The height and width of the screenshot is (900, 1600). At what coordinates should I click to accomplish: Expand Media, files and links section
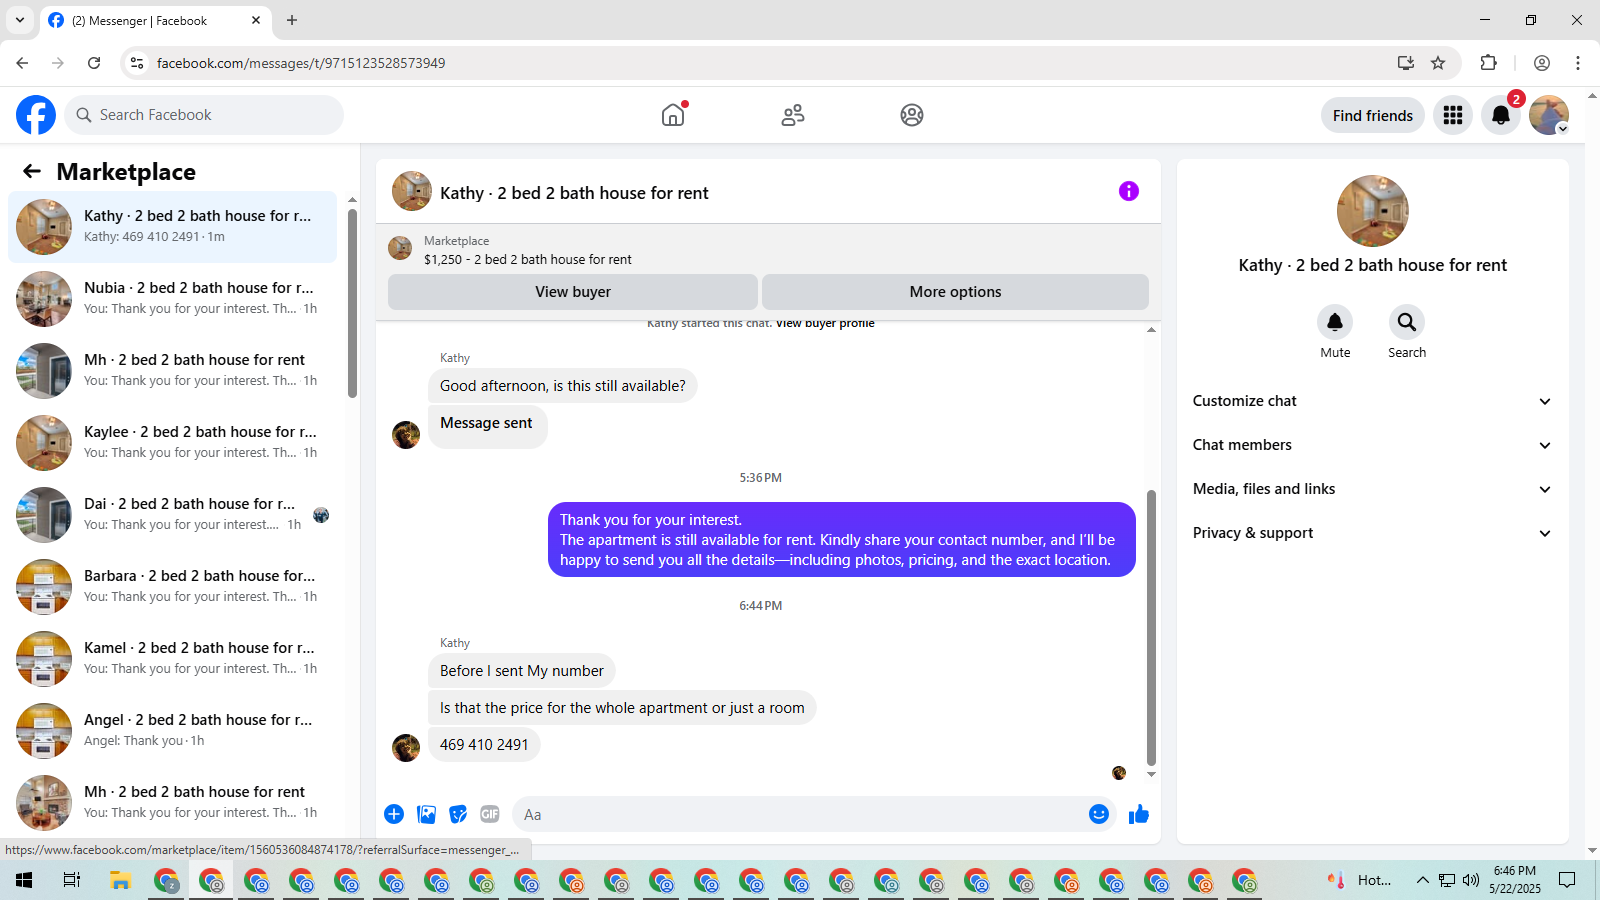(1372, 489)
